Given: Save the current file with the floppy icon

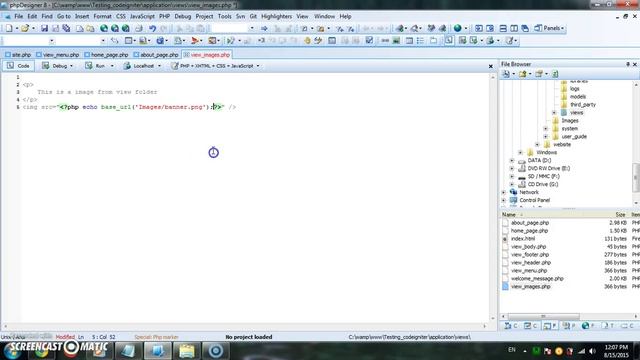Looking at the screenshot, I should point(44,28).
